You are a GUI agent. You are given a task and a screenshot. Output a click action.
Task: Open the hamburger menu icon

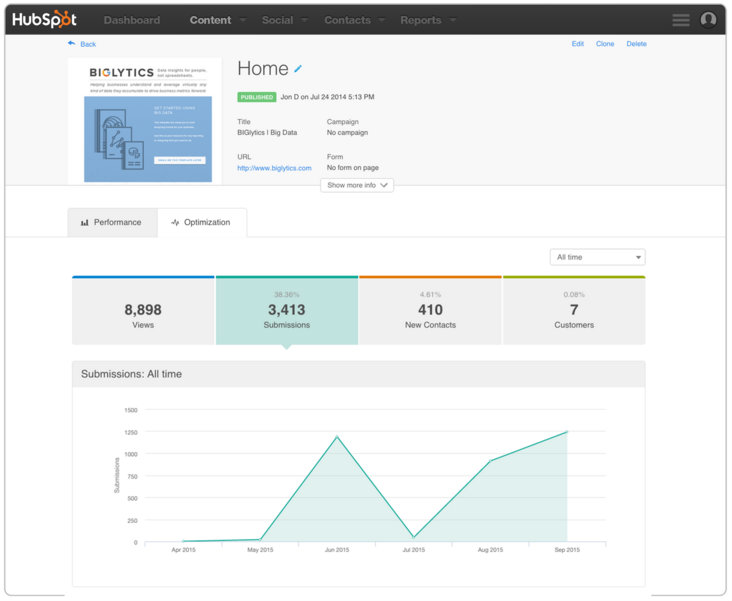[681, 20]
